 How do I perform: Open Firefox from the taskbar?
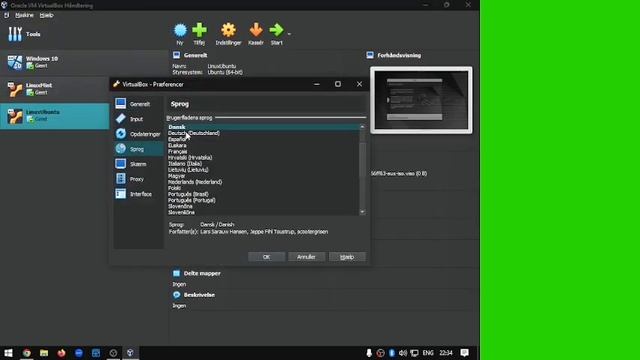click(x=61, y=353)
